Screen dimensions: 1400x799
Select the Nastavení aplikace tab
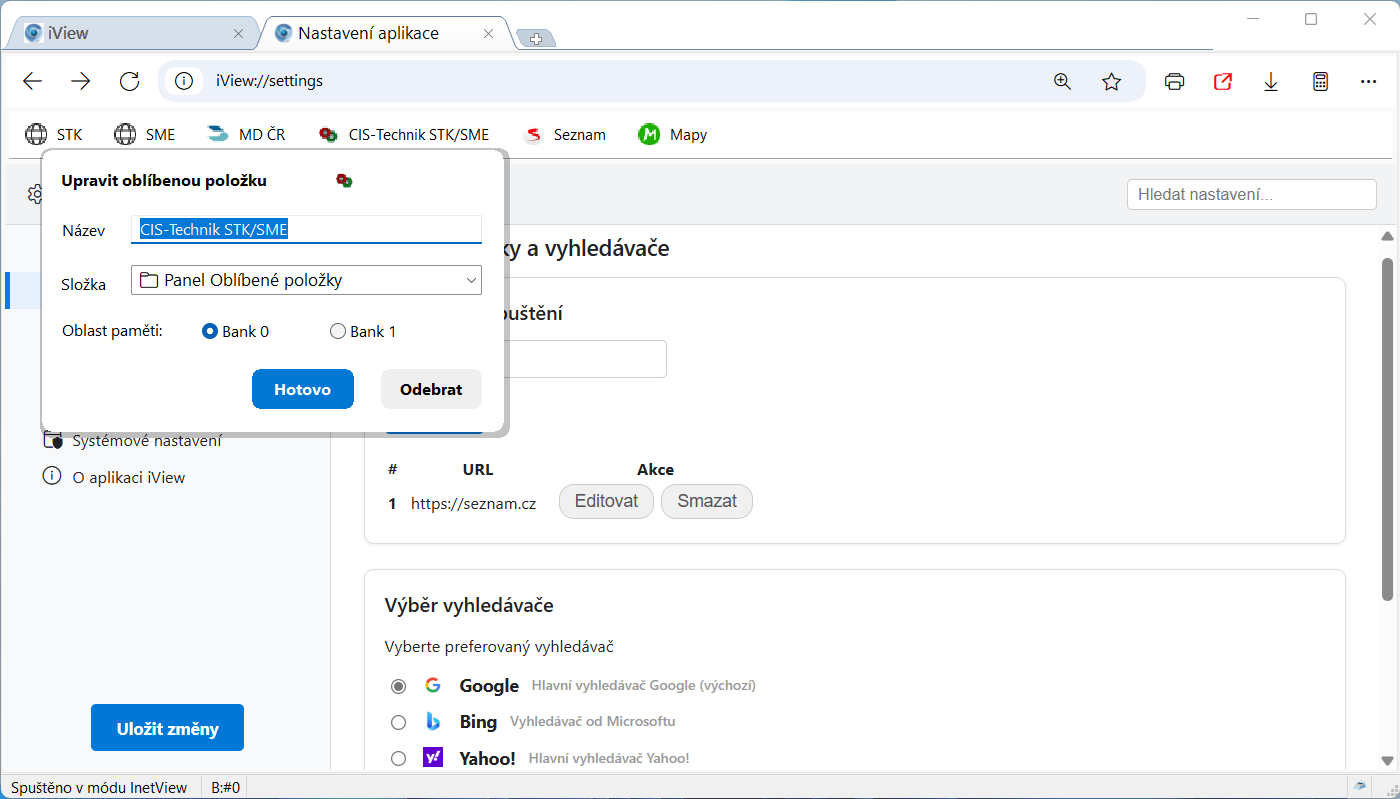click(388, 33)
